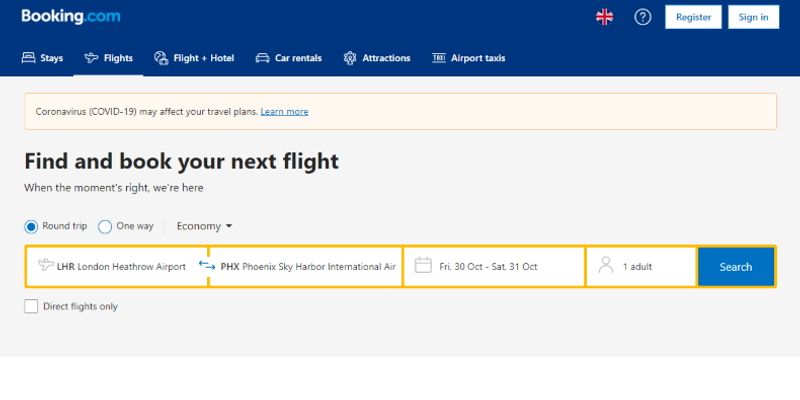Image resolution: width=800 pixels, height=400 pixels.
Task: Select the Round trip radio button
Action: click(31, 227)
